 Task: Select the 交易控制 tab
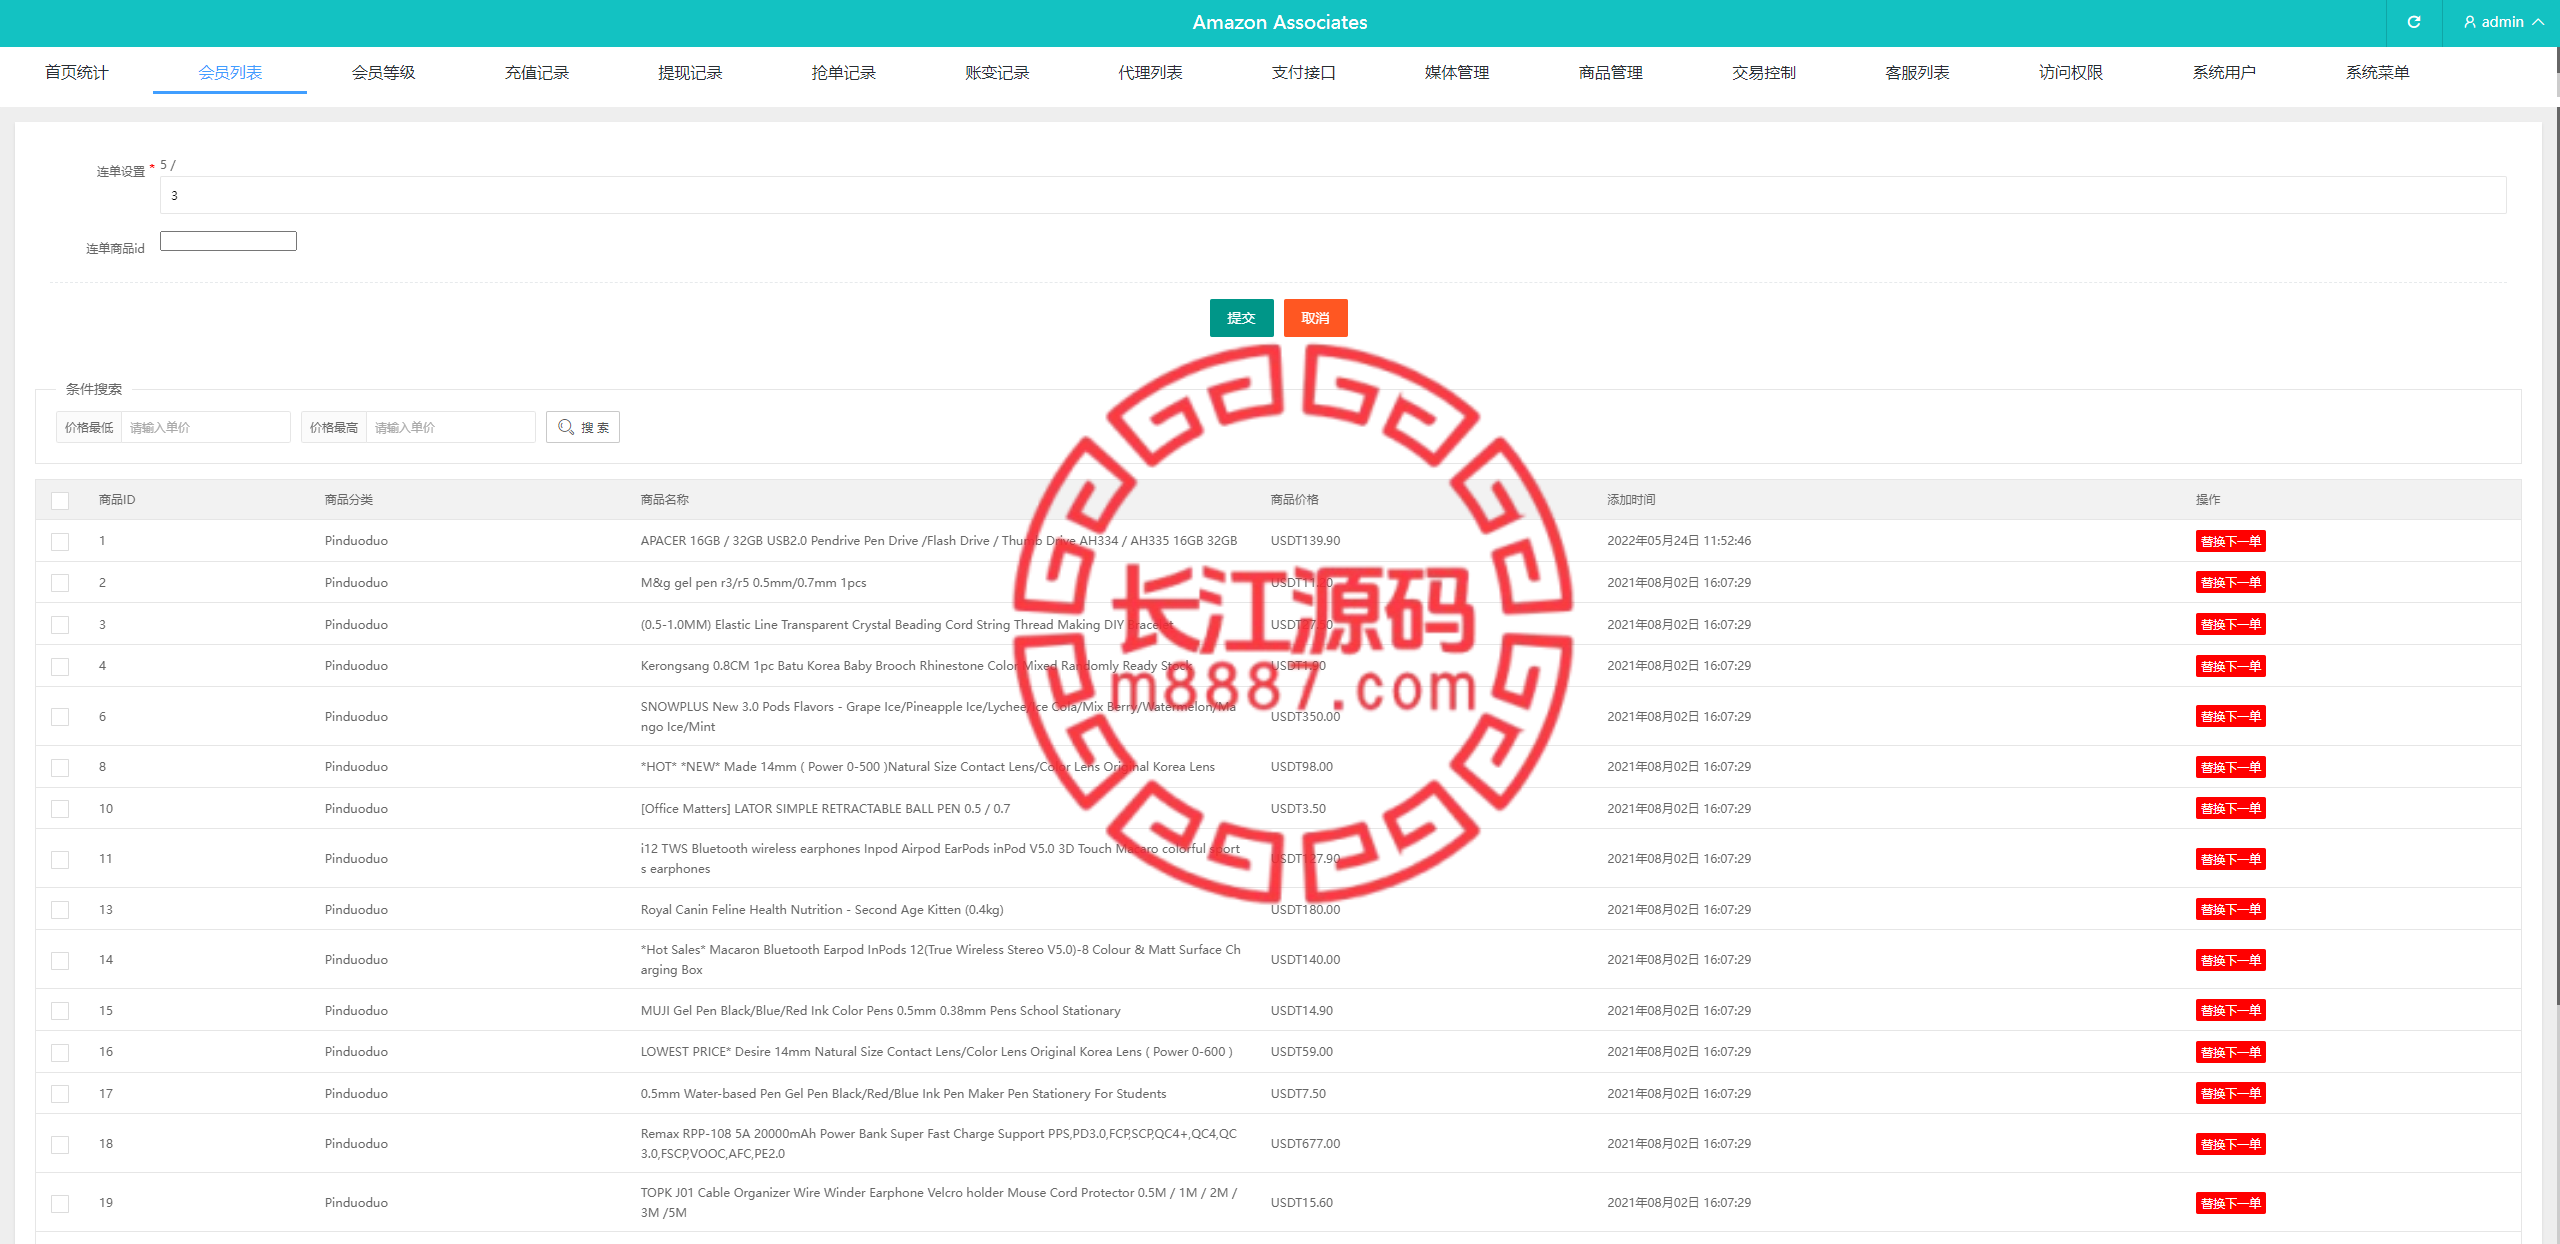click(1764, 72)
